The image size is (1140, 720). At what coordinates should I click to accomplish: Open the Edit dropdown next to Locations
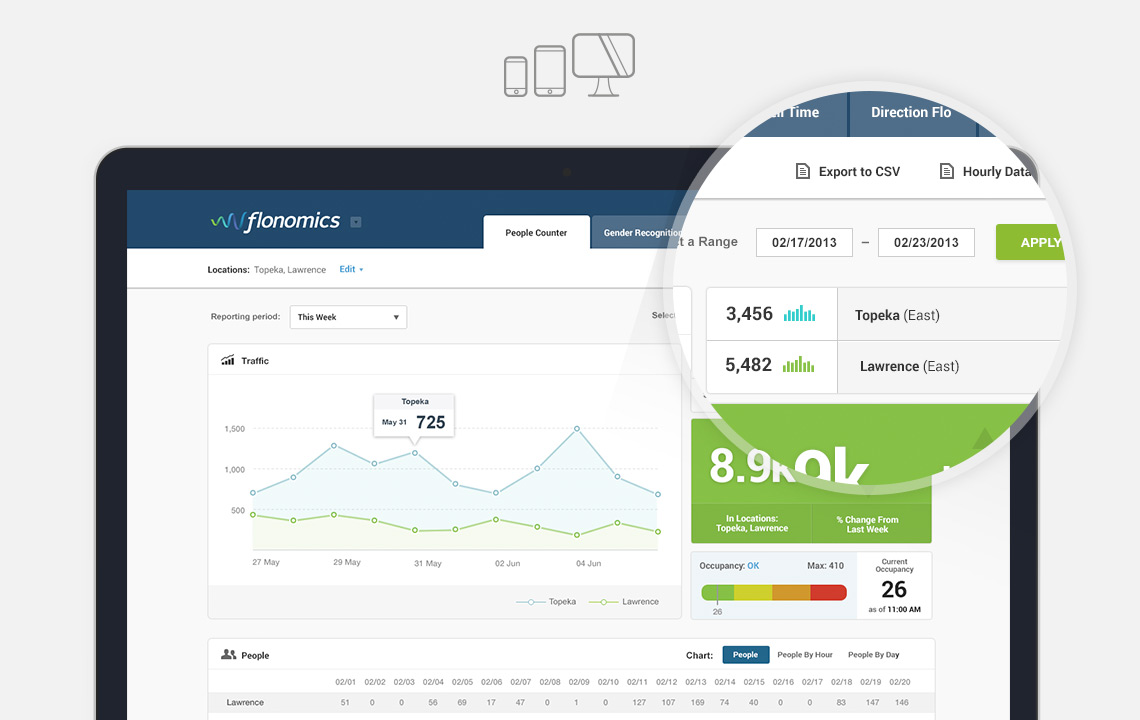[350, 269]
